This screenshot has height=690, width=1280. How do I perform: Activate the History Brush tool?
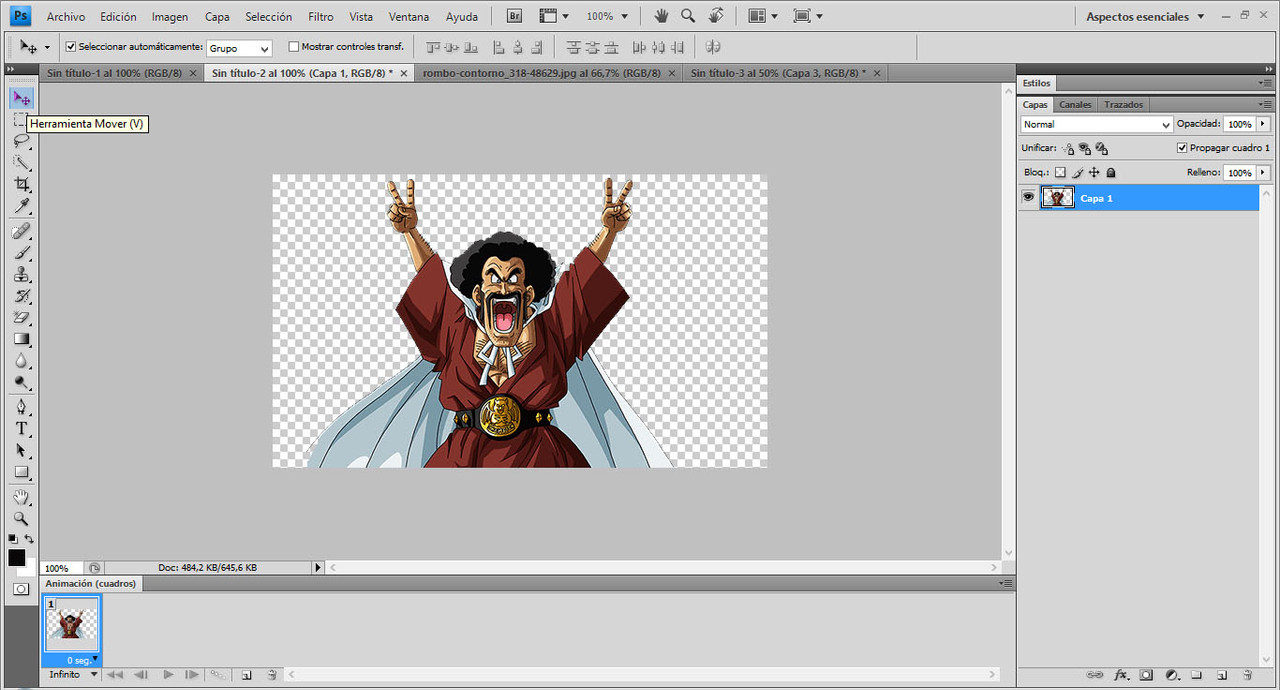(21, 297)
